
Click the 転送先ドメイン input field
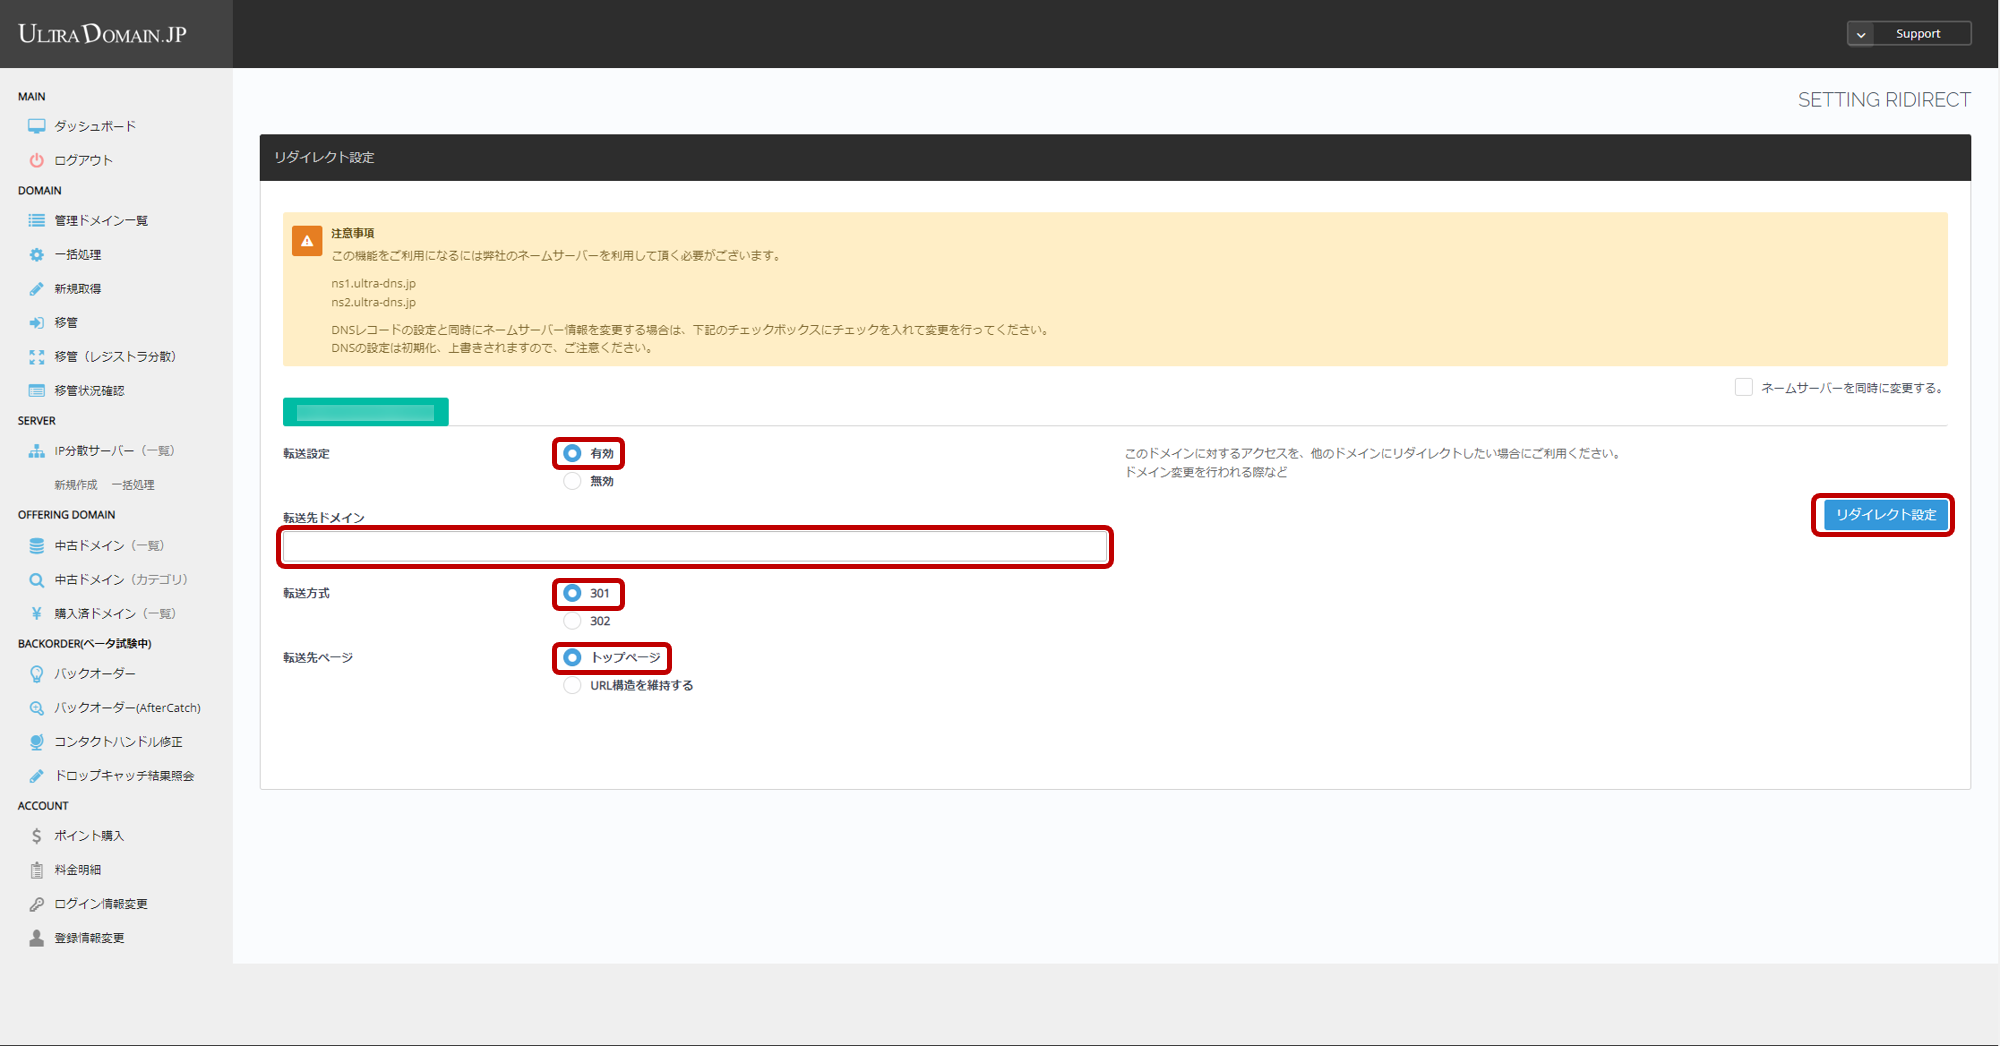click(695, 547)
